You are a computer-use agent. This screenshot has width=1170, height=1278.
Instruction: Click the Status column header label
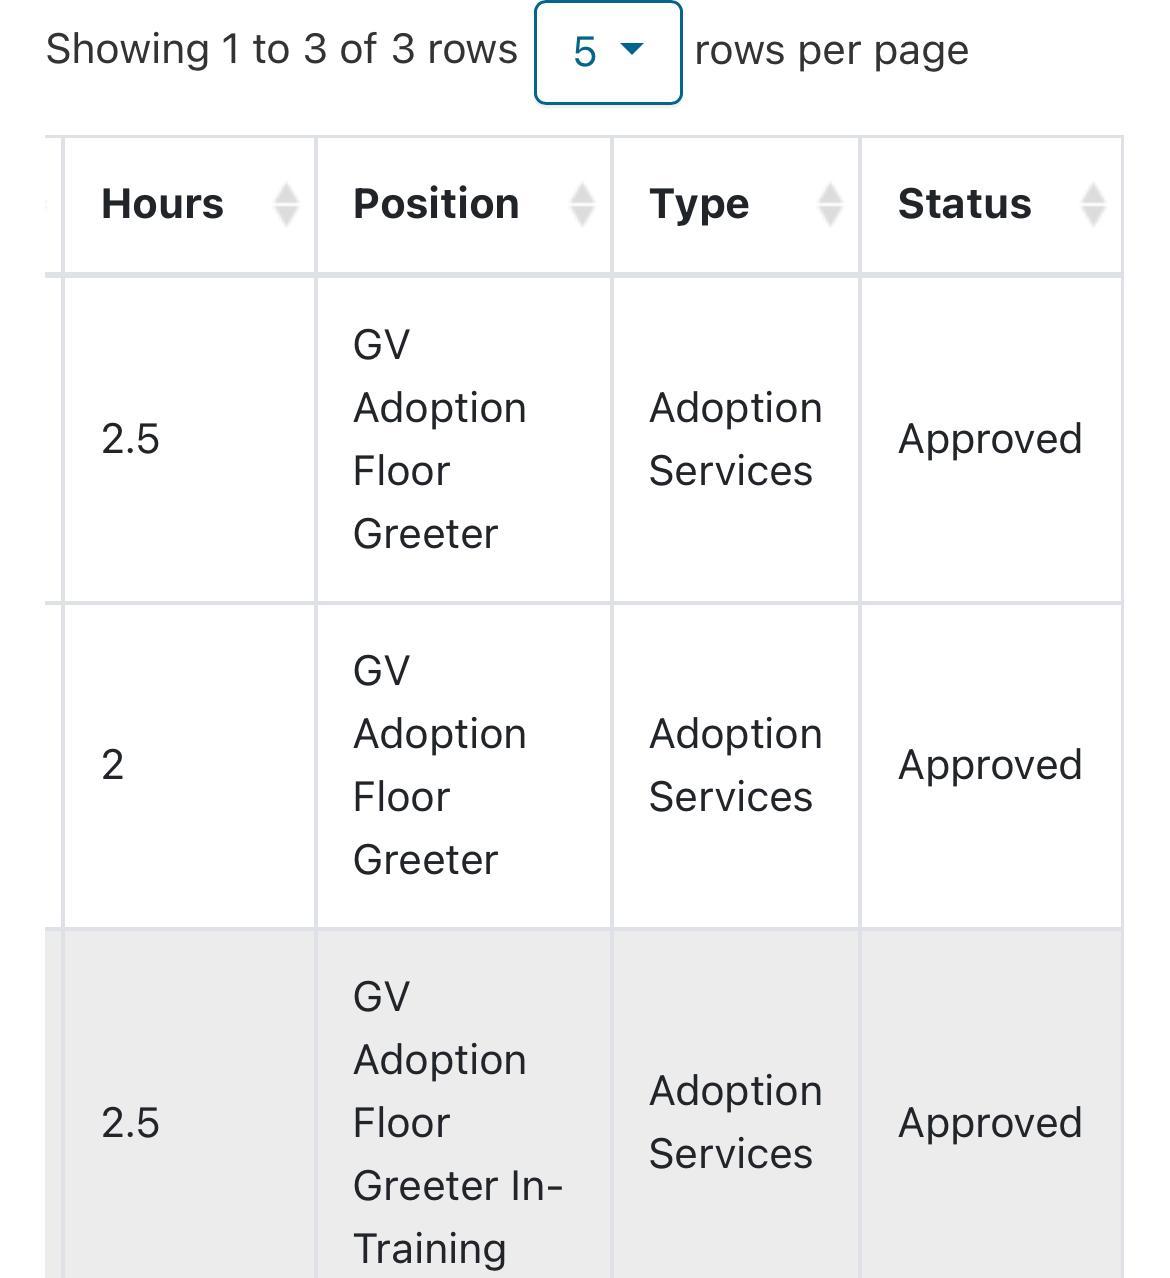pyautogui.click(x=964, y=205)
